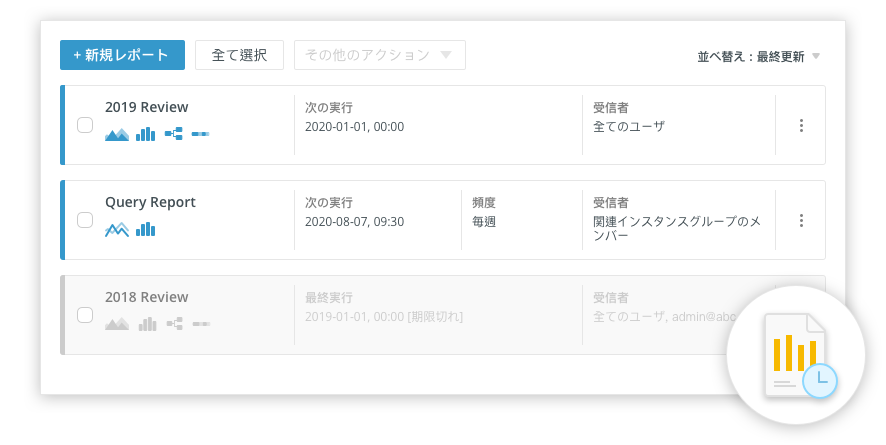The height and width of the screenshot is (445, 886).
Task: Click the 関連インスタンスグループのメンバー recipient text
Action: pyautogui.click(x=676, y=228)
